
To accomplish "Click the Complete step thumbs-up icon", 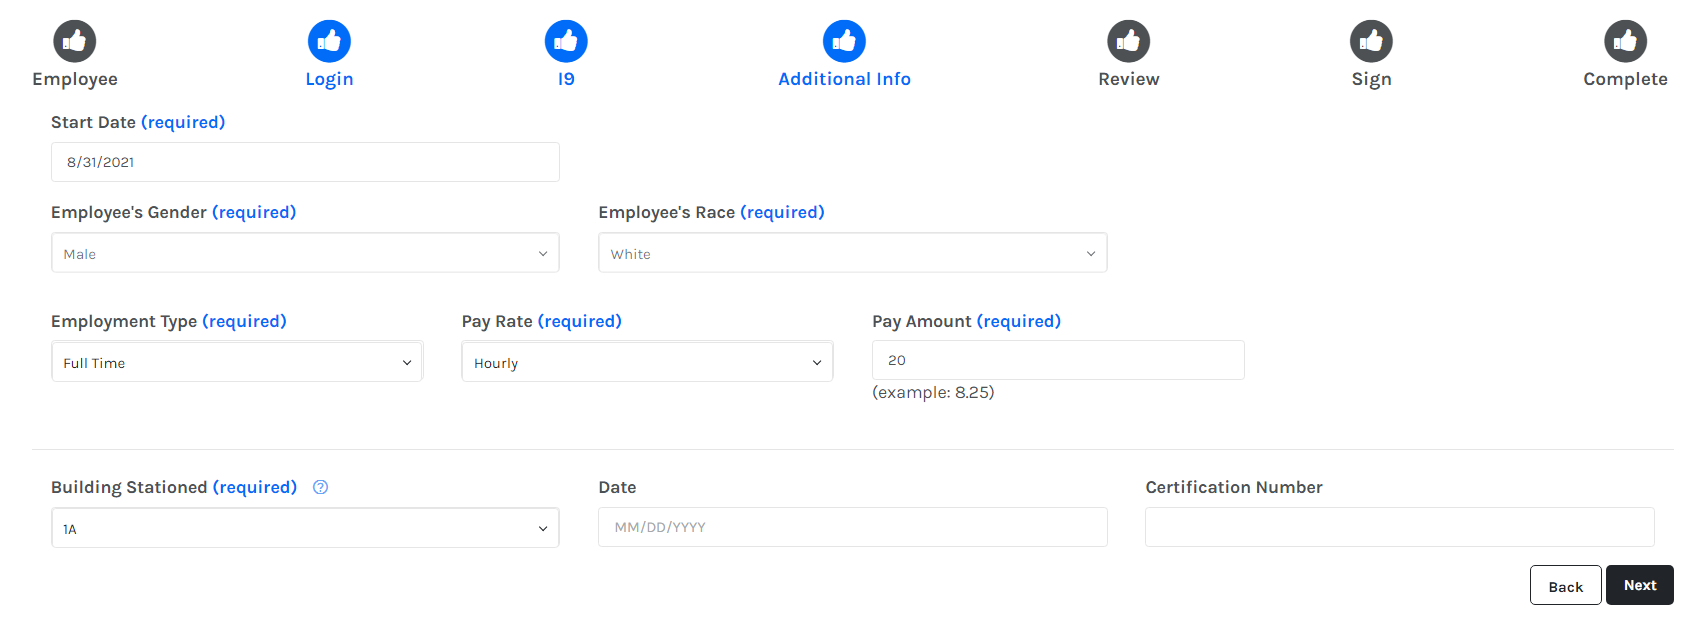I will tap(1625, 41).
